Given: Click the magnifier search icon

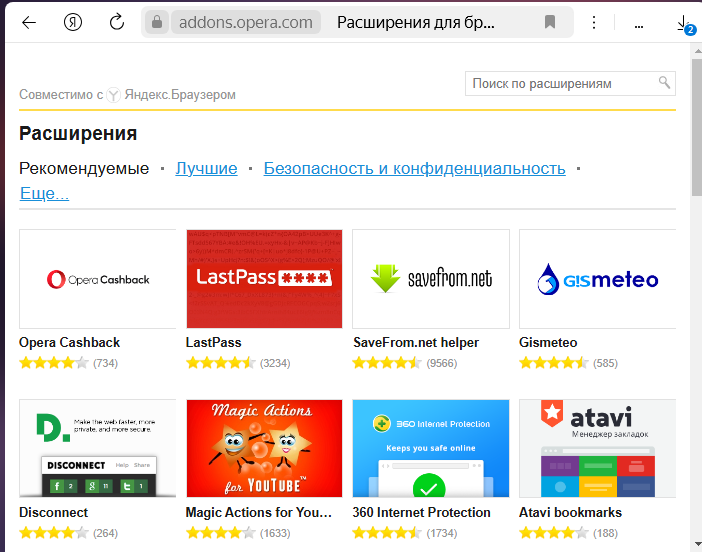Looking at the screenshot, I should click(664, 82).
